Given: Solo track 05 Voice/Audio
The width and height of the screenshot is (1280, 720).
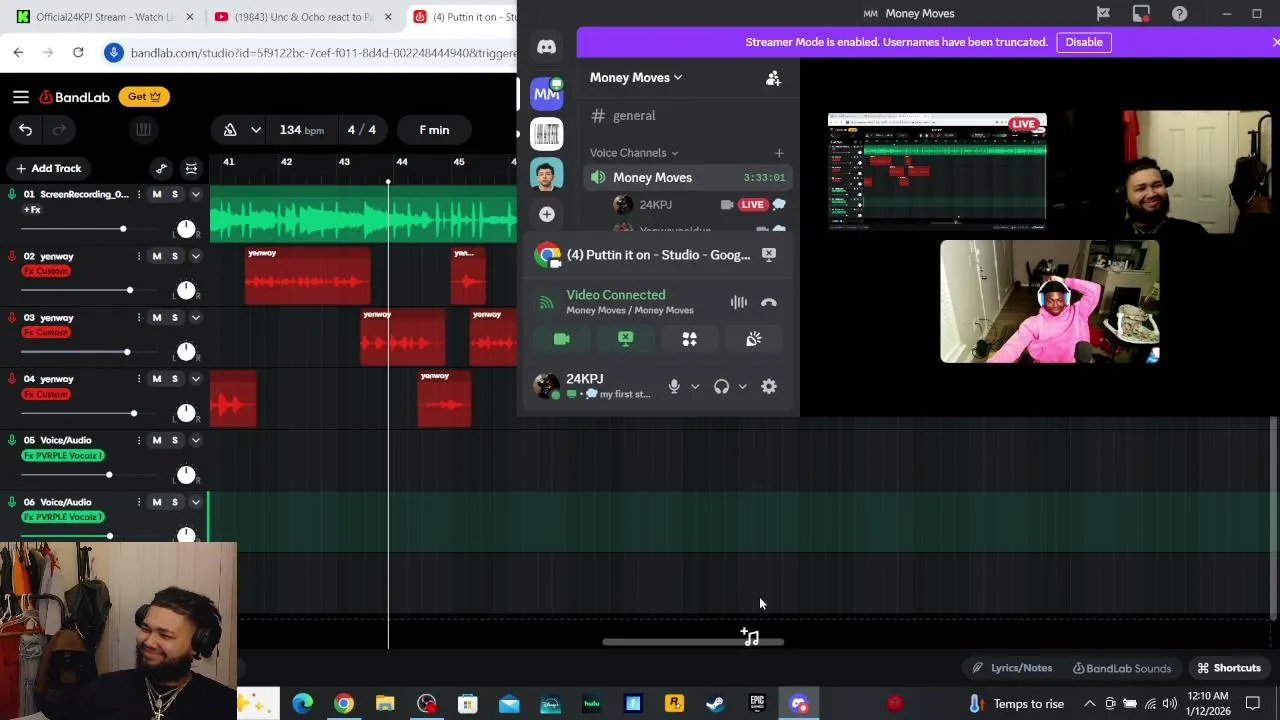Looking at the screenshot, I should coord(174,440).
